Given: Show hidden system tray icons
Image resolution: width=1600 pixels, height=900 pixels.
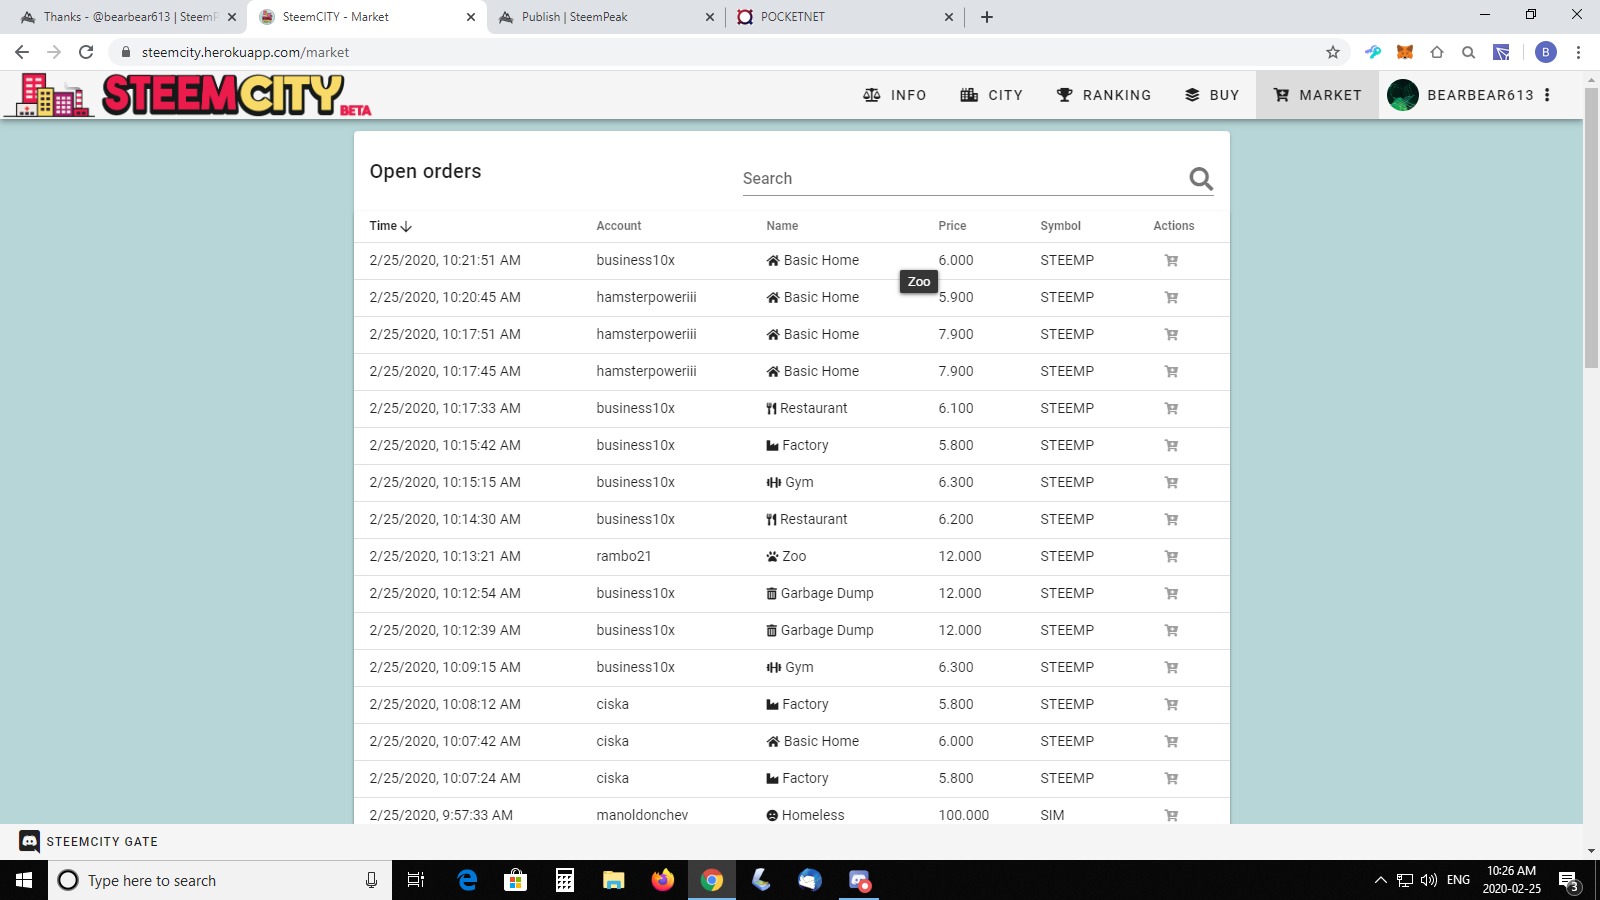Looking at the screenshot, I should (x=1380, y=880).
